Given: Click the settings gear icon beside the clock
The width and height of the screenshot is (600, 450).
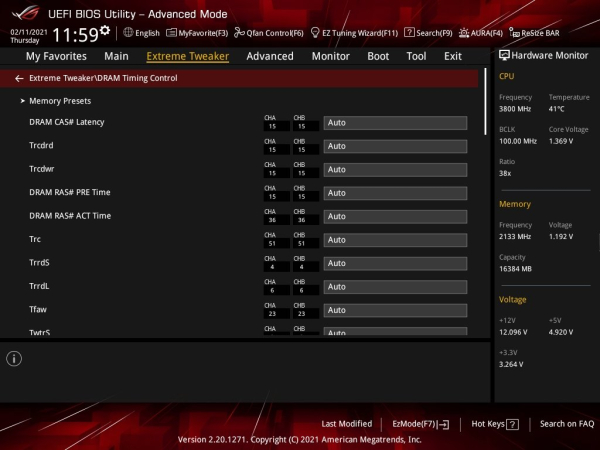Looking at the screenshot, I should coord(105,30).
